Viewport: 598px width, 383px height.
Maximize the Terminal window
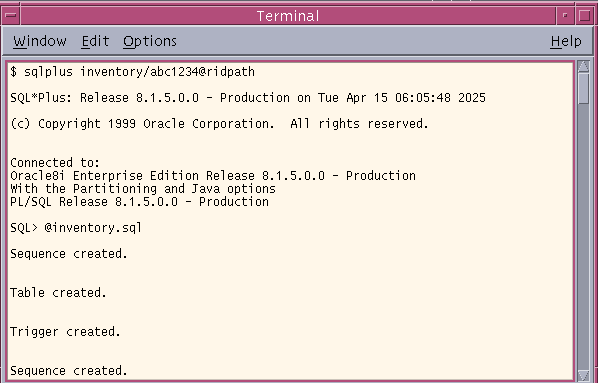(585, 16)
